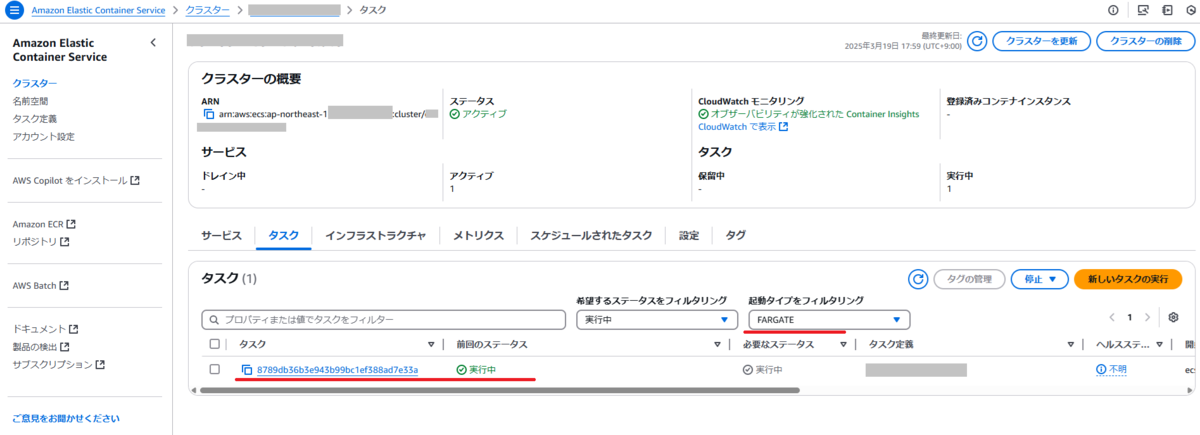Open the AWS Batch external link
This screenshot has height=435, width=1200.
[41, 285]
